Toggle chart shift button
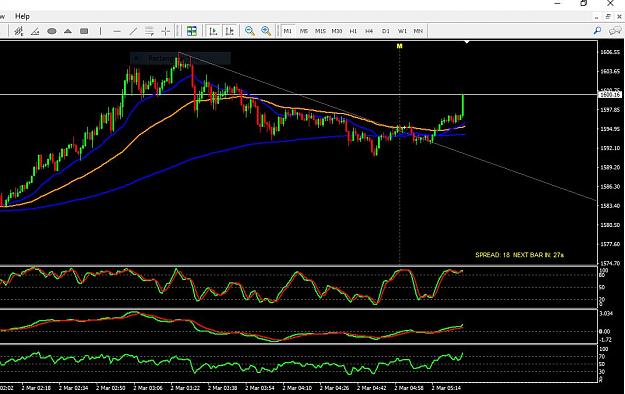This screenshot has width=625, height=394. 230,31
